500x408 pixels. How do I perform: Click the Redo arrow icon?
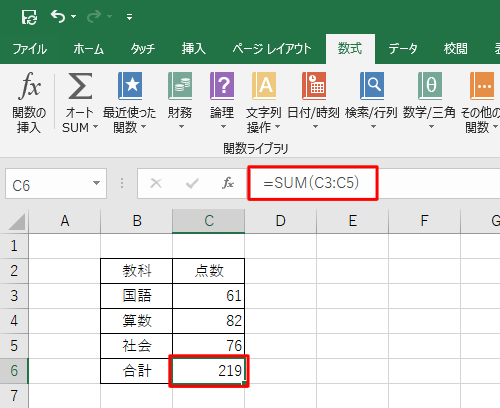pyautogui.click(x=94, y=16)
